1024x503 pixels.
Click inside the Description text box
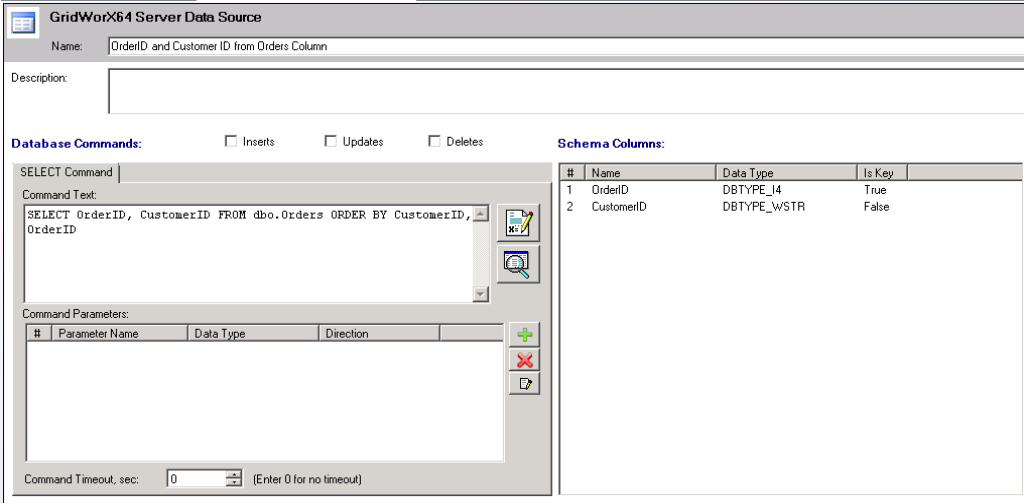pos(560,91)
